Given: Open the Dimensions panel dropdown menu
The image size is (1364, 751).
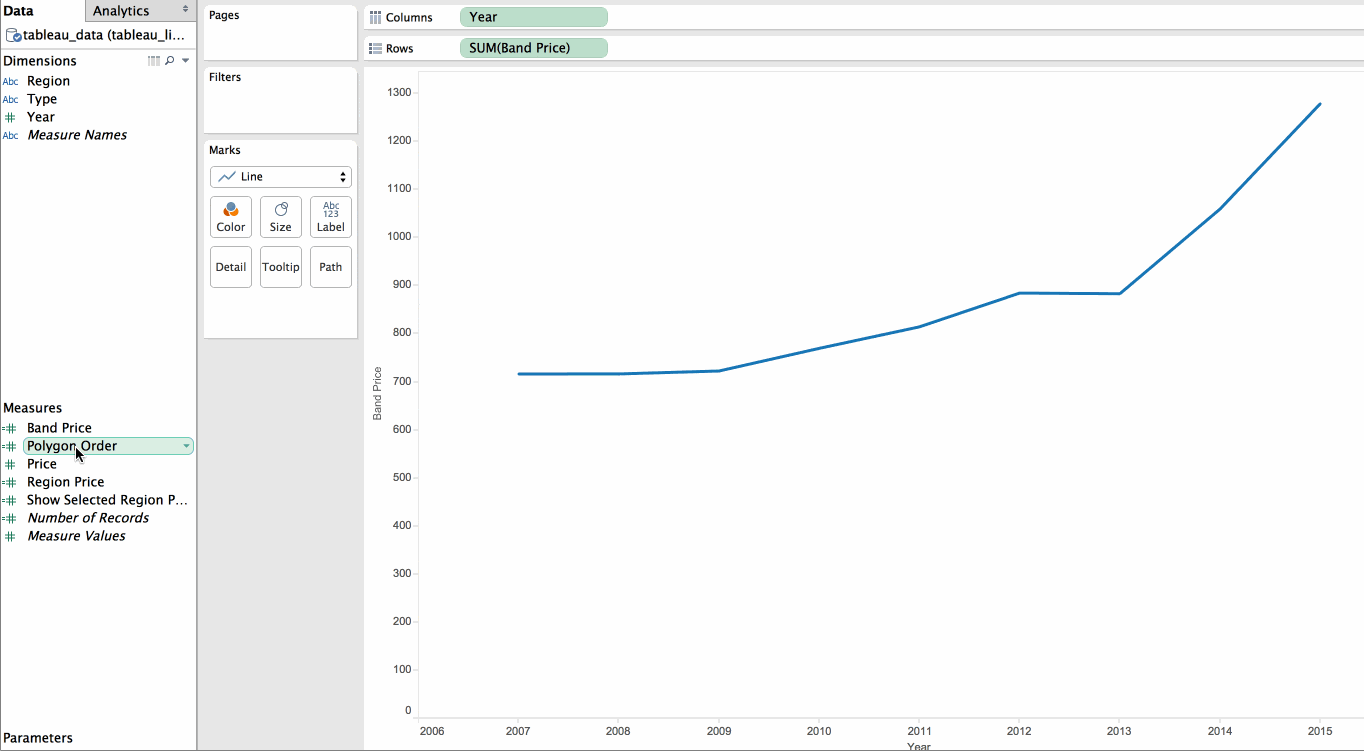Looking at the screenshot, I should tap(184, 60).
